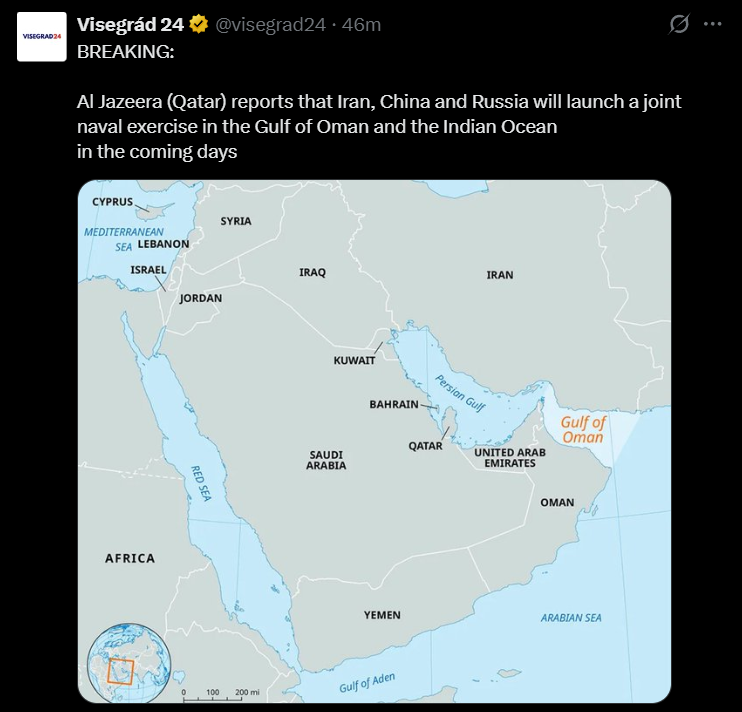
Task: Click the CYPRUS label on the map
Action: (x=112, y=201)
